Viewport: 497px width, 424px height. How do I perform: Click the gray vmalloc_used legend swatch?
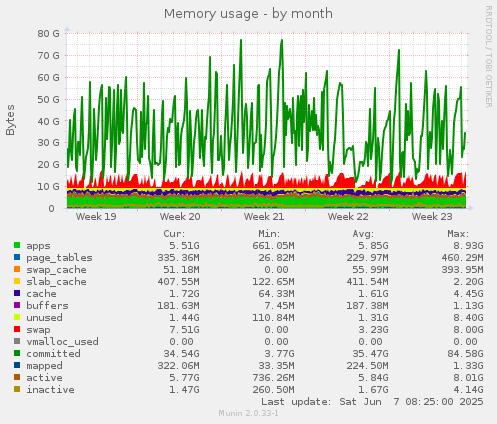[x=17, y=341]
